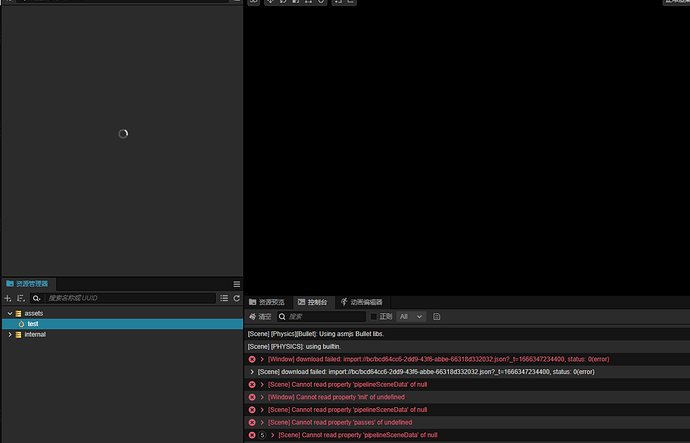Open the All log type dropdown
The image size is (690, 443).
pyautogui.click(x=411, y=317)
